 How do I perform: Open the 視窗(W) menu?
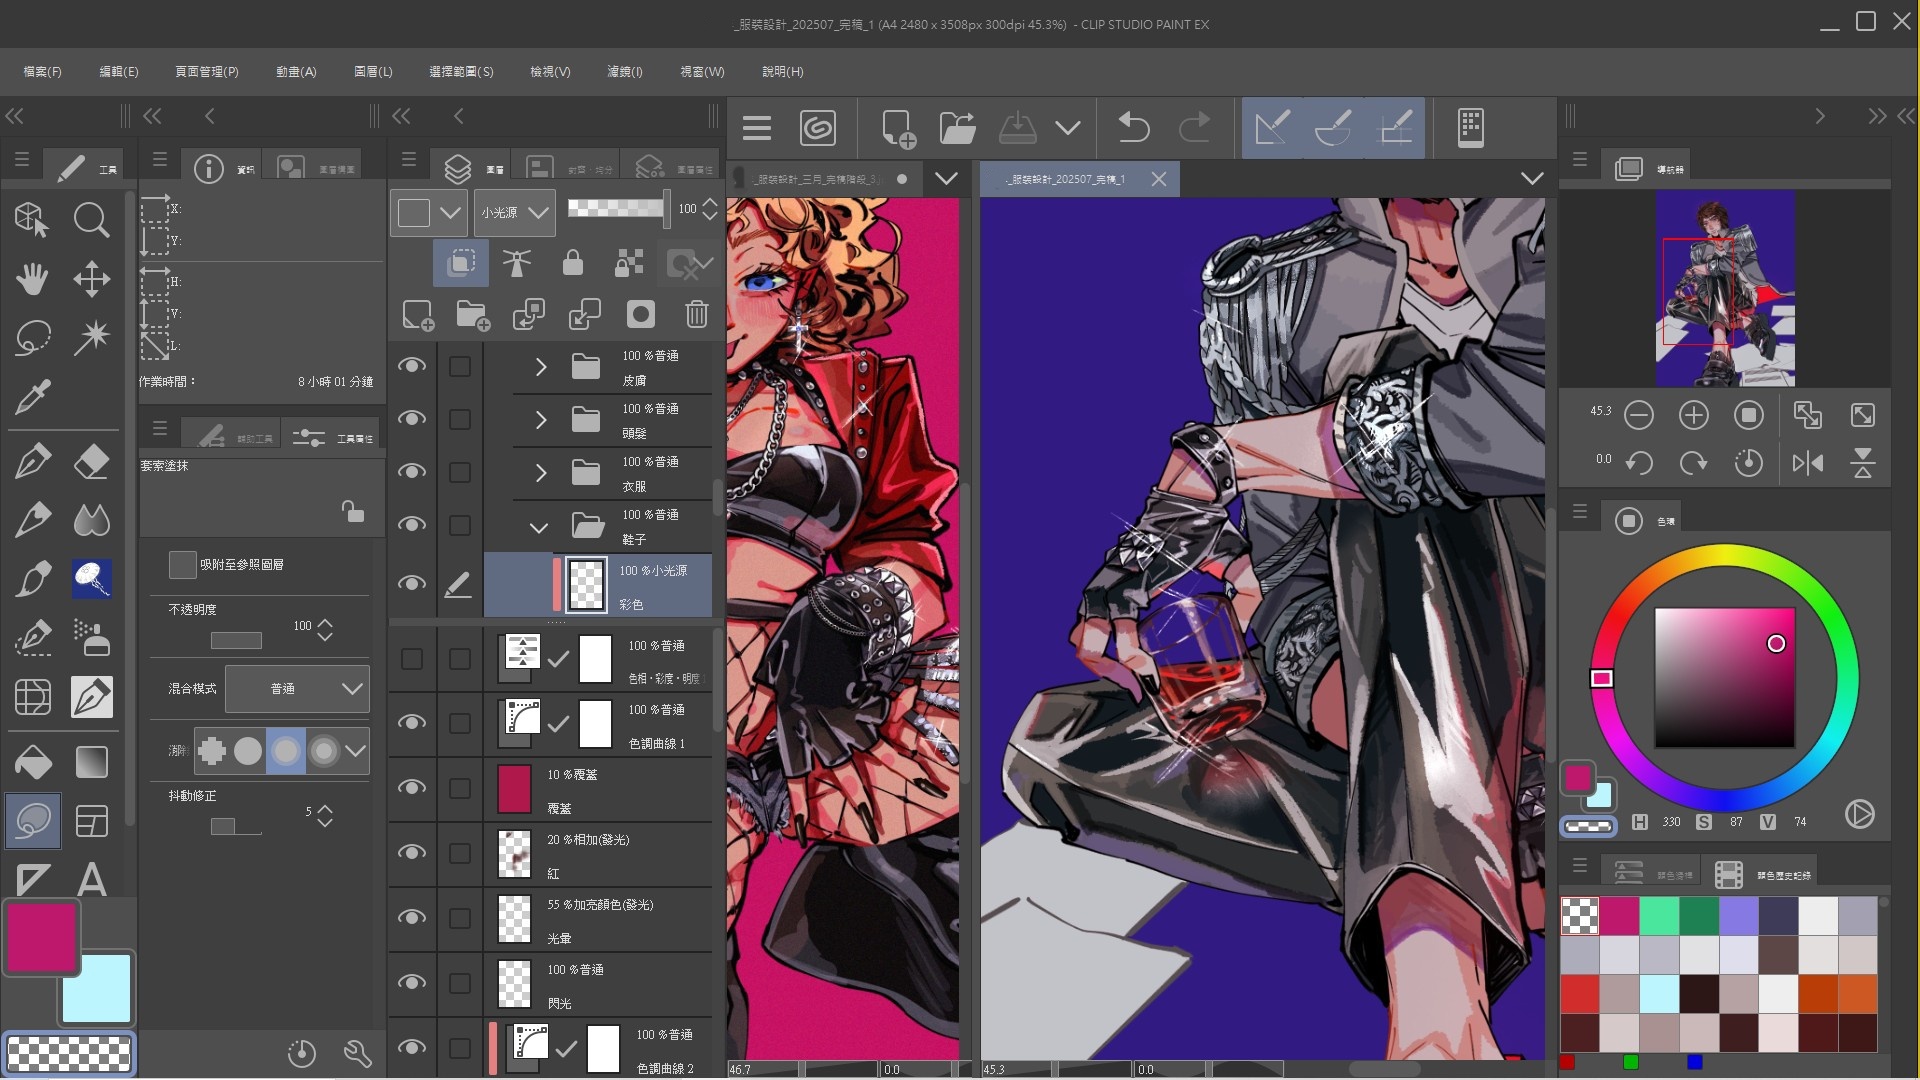tap(702, 72)
